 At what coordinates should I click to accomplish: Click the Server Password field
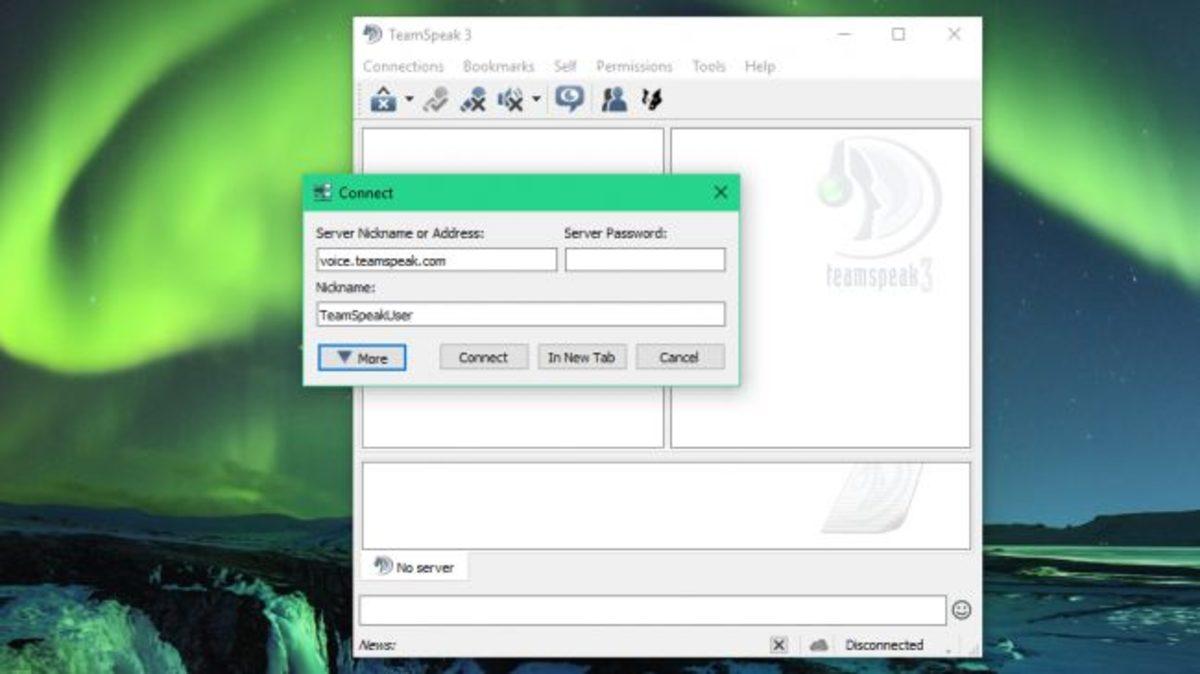point(645,260)
